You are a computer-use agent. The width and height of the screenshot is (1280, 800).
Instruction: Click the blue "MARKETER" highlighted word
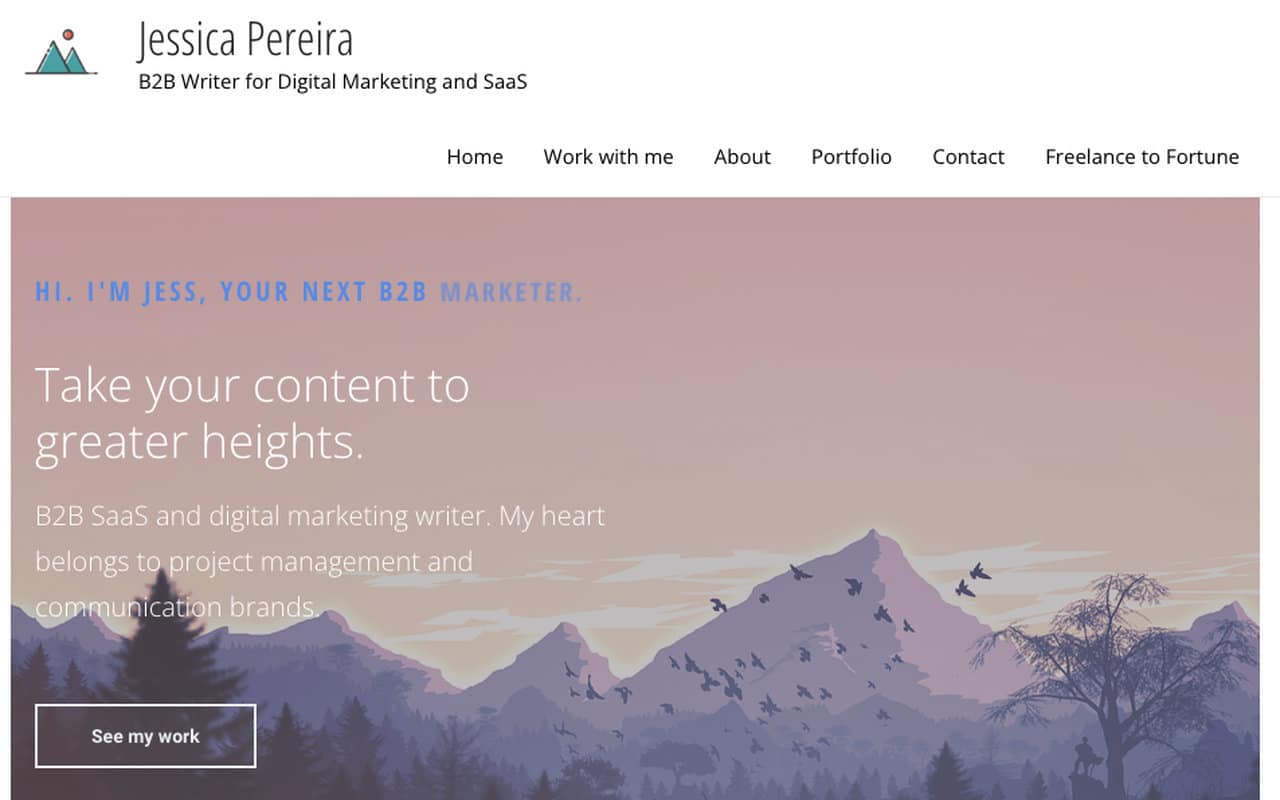coord(511,292)
